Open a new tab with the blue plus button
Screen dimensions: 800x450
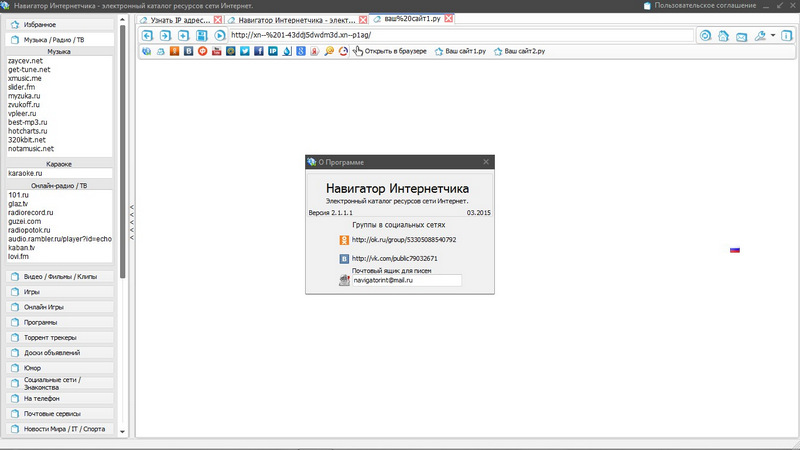pyautogui.click(x=183, y=35)
